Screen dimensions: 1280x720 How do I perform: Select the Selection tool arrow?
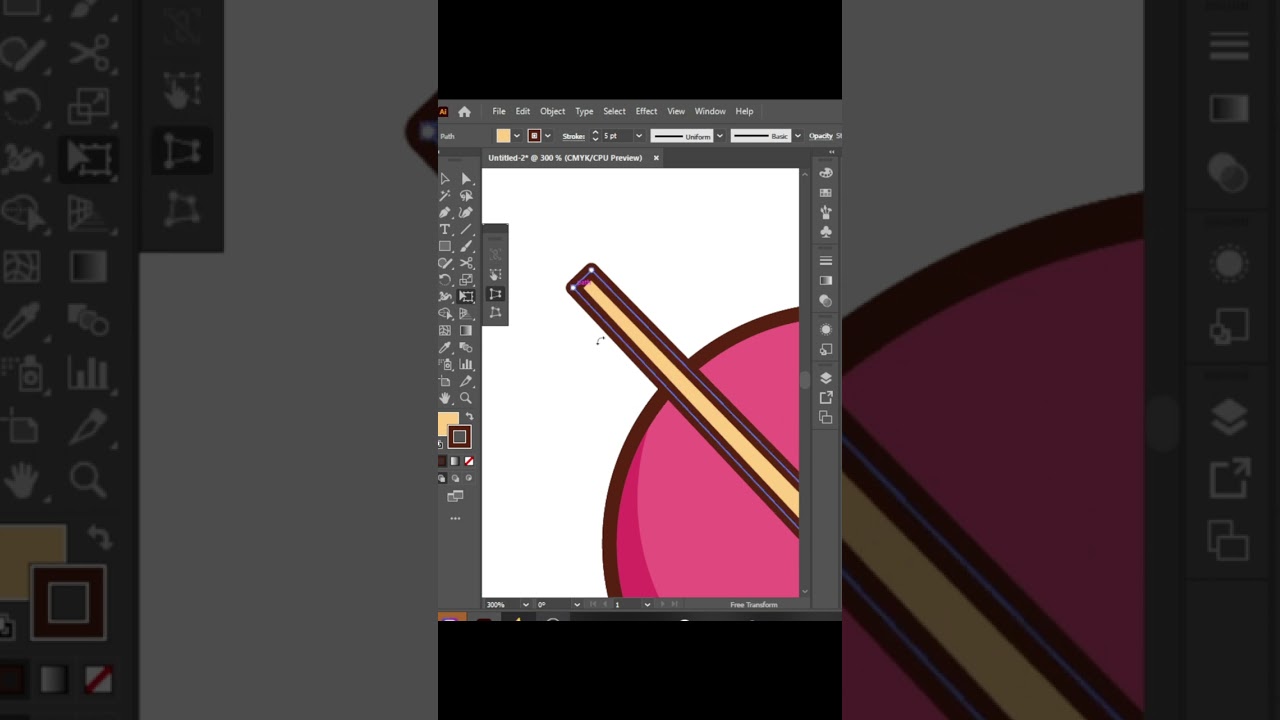pyautogui.click(x=445, y=179)
